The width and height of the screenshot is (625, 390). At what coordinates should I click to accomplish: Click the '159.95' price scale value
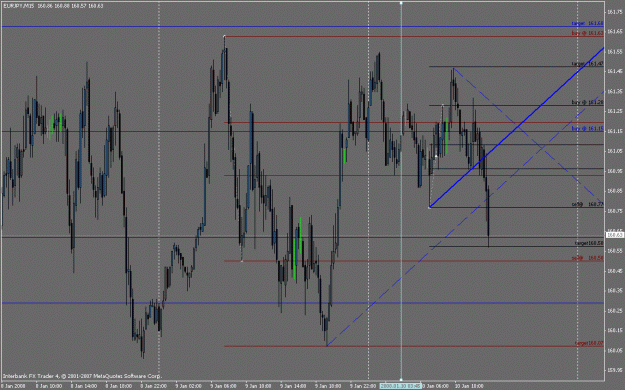[x=614, y=370]
